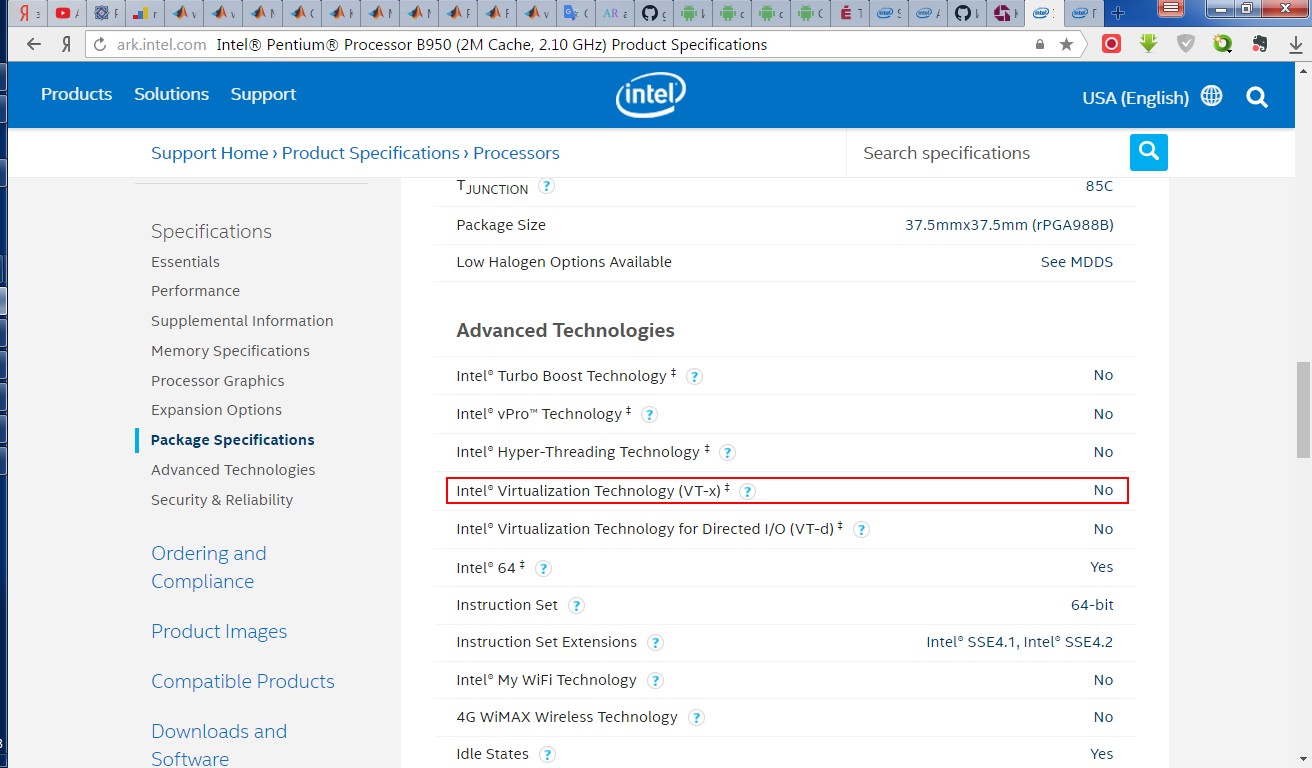Click help icon for Instruction Set Extensions
The image size is (1312, 768).
(x=655, y=643)
